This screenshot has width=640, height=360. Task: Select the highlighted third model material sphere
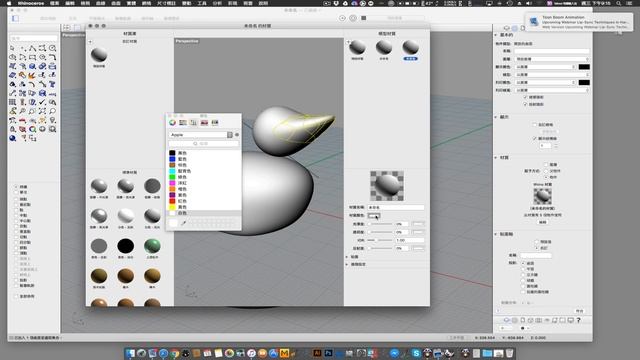coord(411,47)
